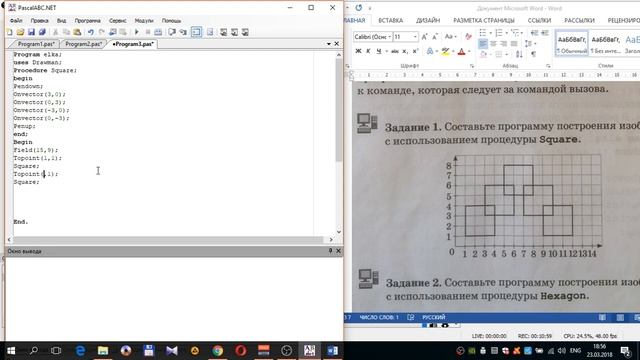The height and width of the screenshot is (360, 640).
Task: Pin the output window panel
Action: [x=330, y=251]
